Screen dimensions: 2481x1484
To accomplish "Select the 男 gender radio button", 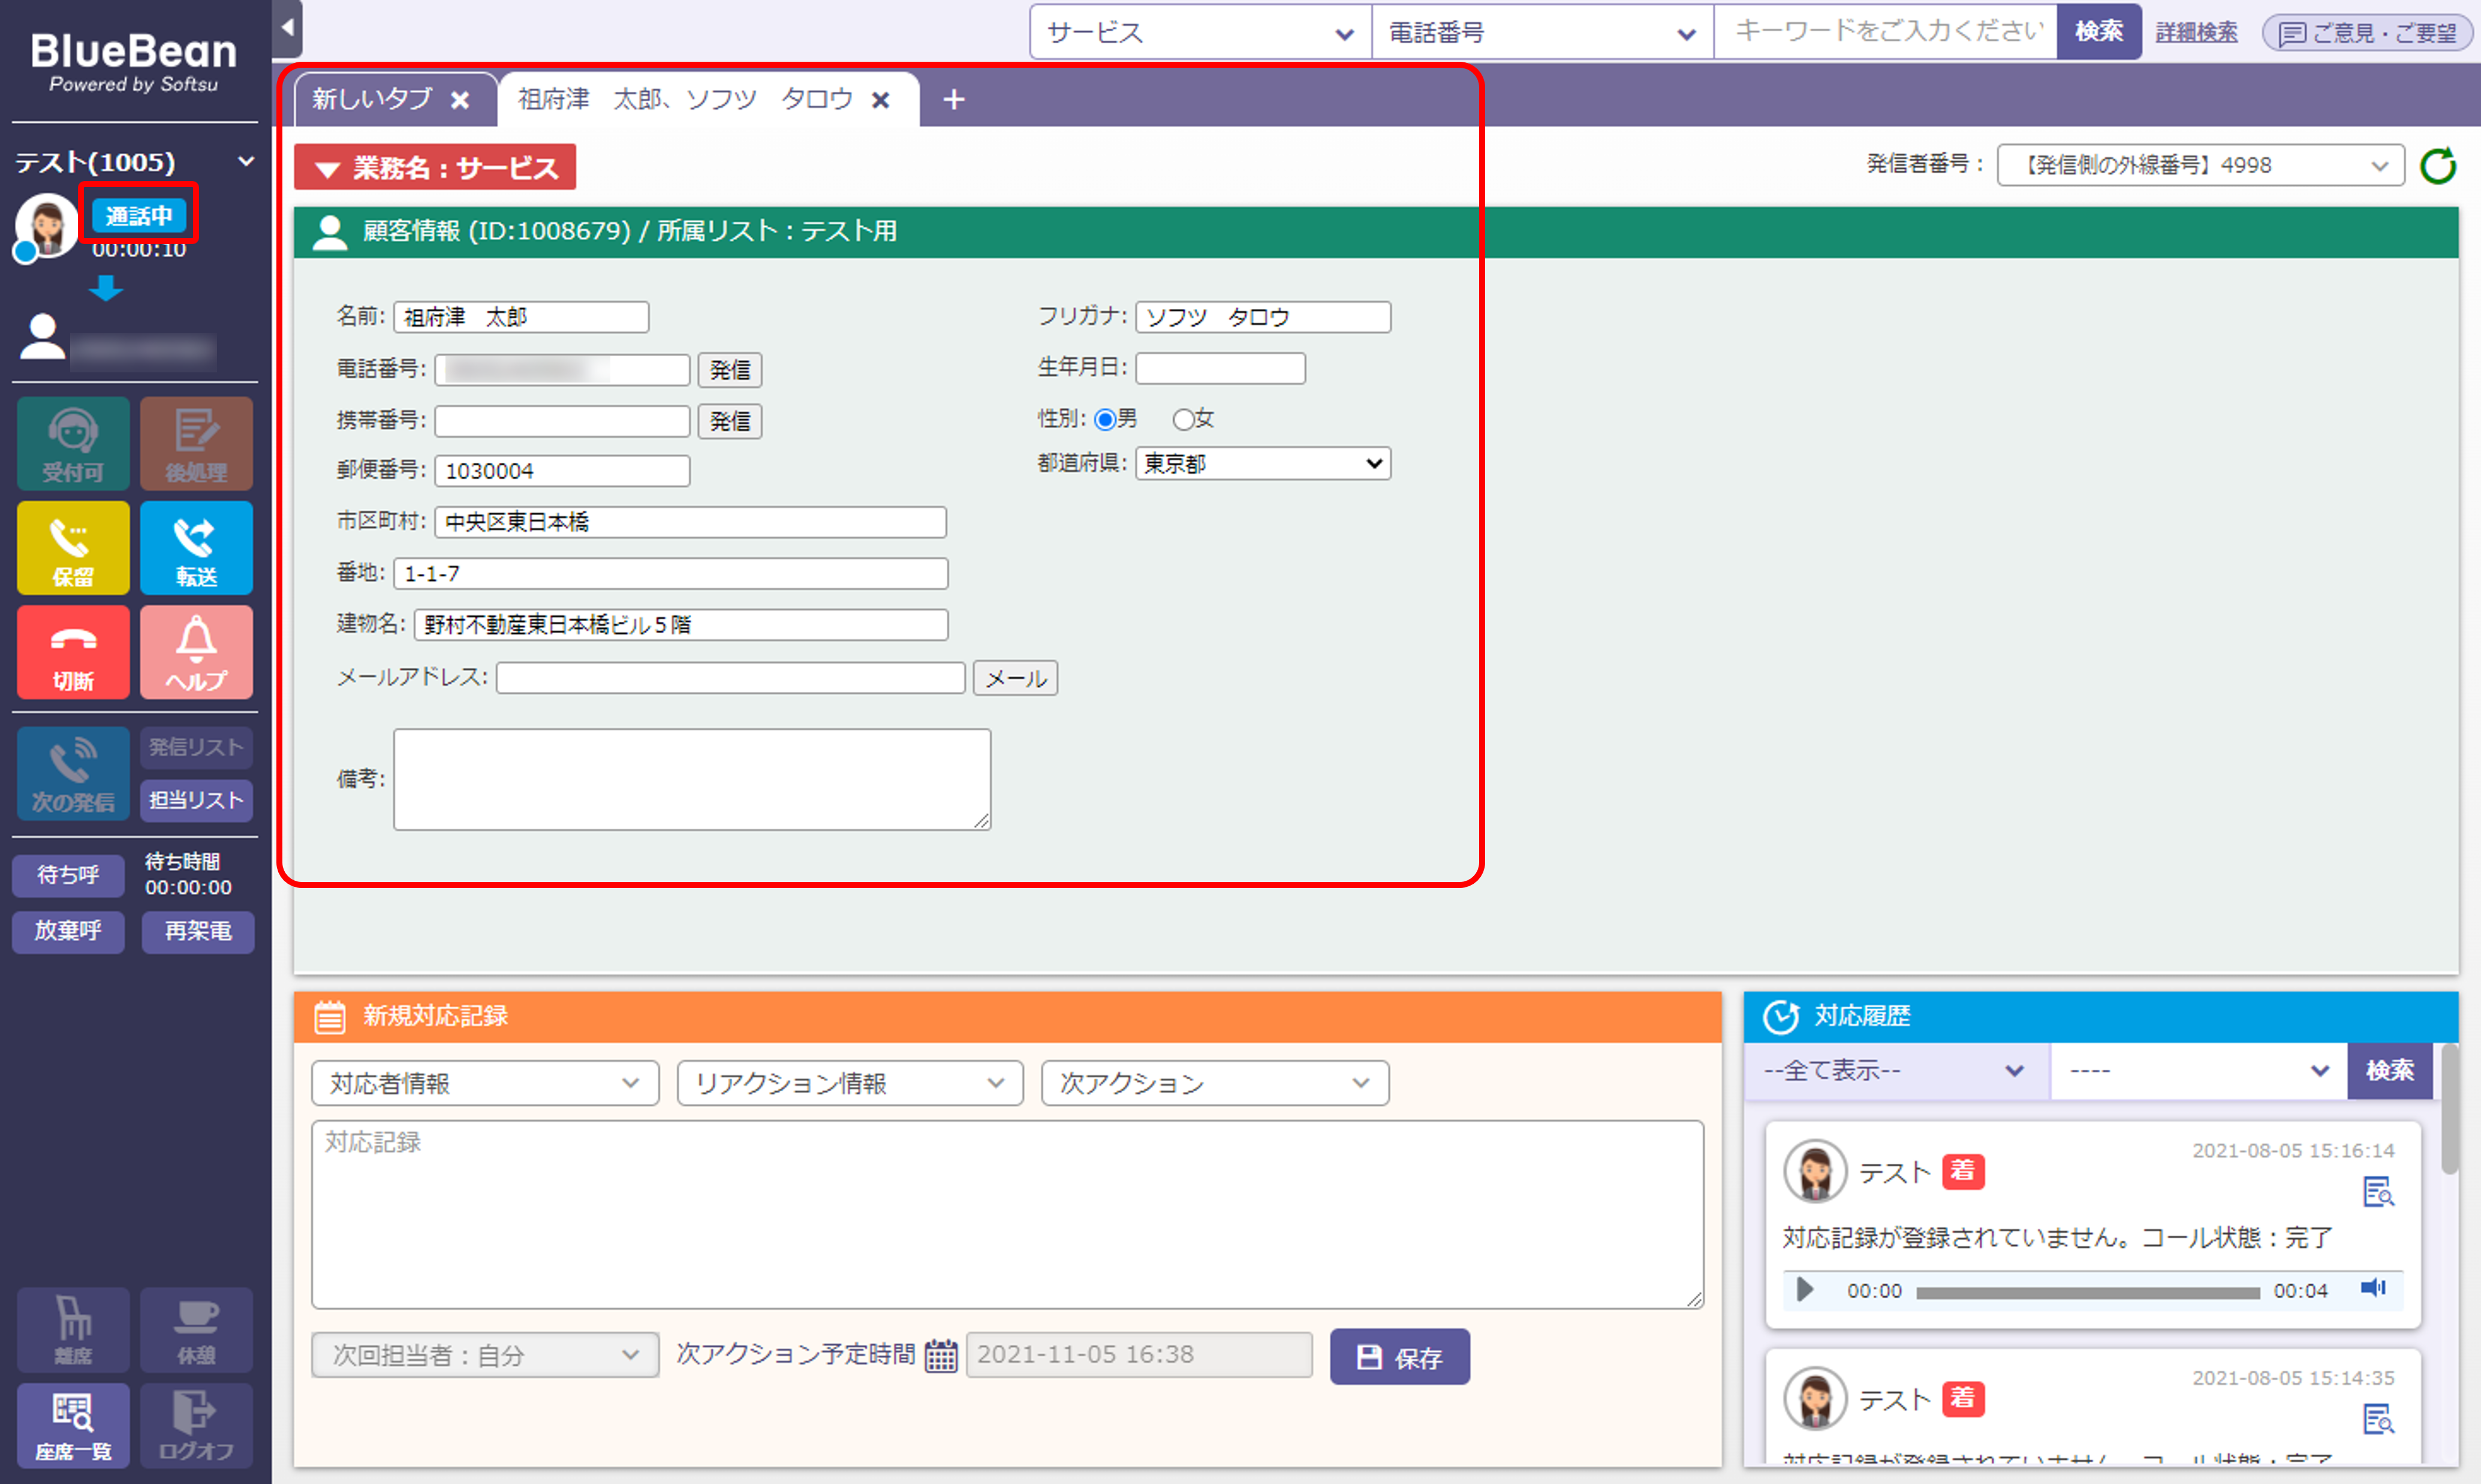I will click(1105, 420).
